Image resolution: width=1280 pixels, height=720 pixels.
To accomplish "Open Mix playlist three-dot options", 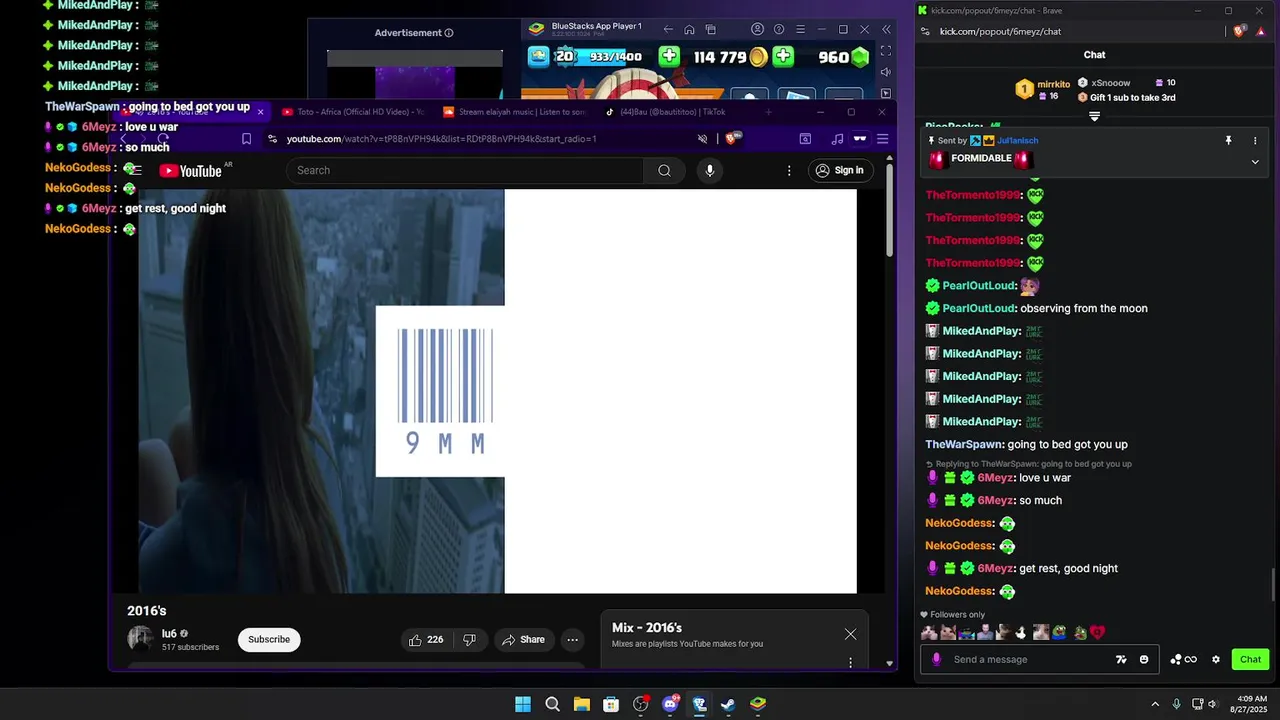I will pyautogui.click(x=850, y=662).
